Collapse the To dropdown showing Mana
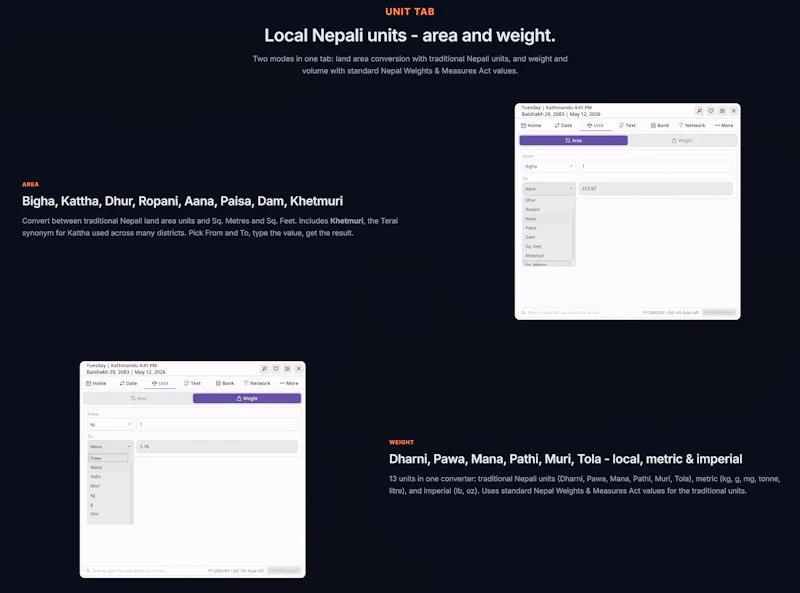This screenshot has height=593, width=800. [110, 447]
